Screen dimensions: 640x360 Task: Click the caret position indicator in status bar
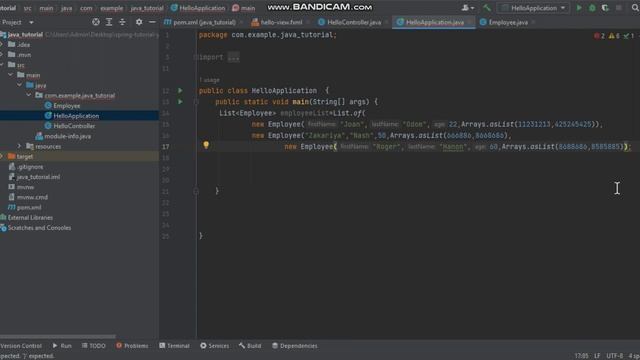tap(581, 356)
